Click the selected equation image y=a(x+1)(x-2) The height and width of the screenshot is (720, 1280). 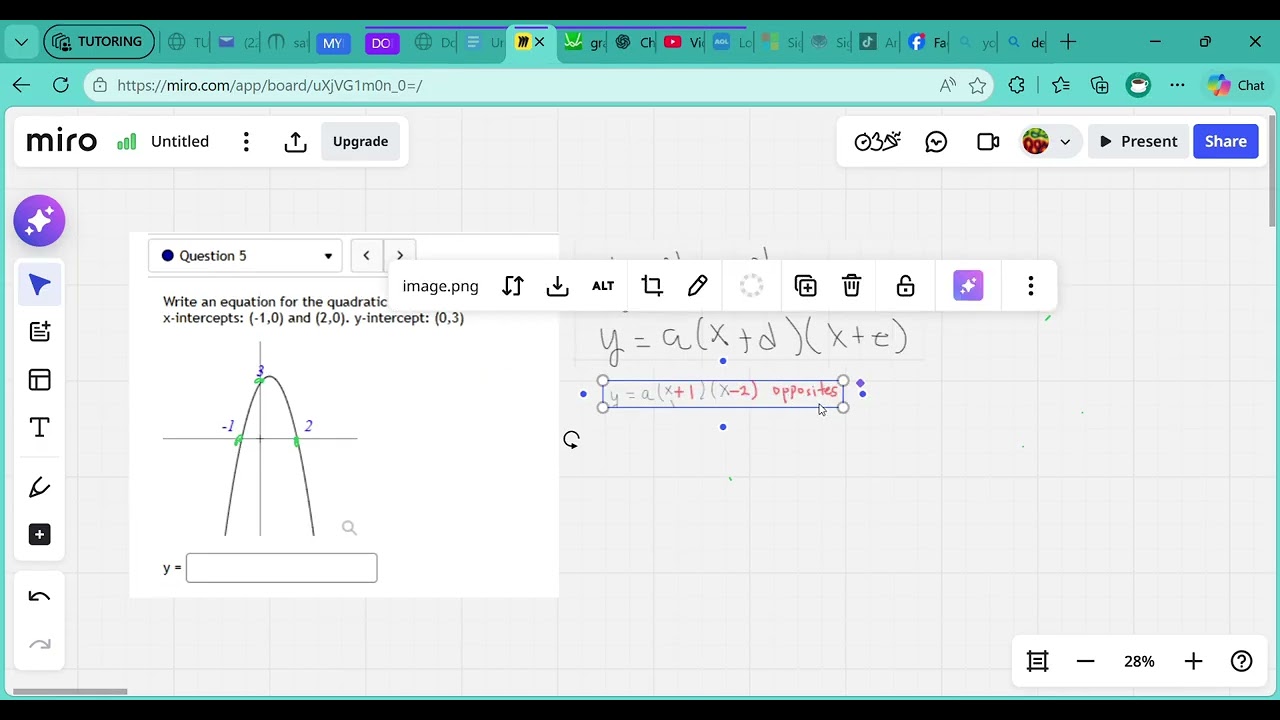point(723,394)
